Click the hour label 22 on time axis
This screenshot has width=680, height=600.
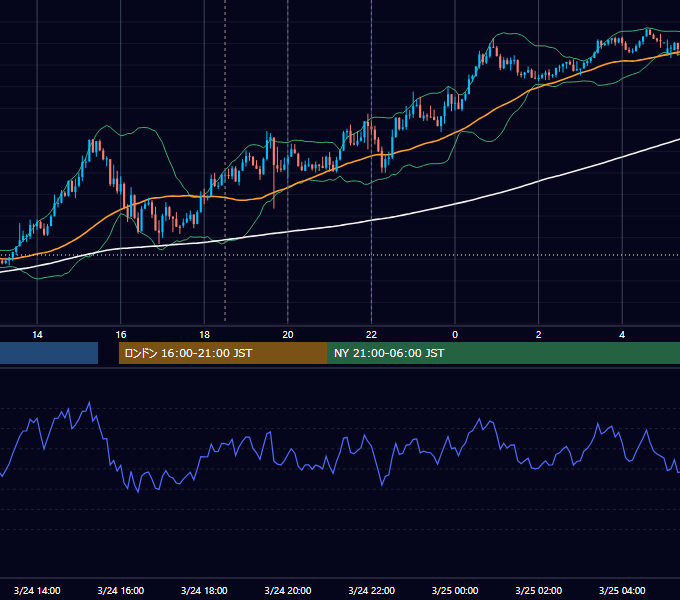(x=371, y=335)
